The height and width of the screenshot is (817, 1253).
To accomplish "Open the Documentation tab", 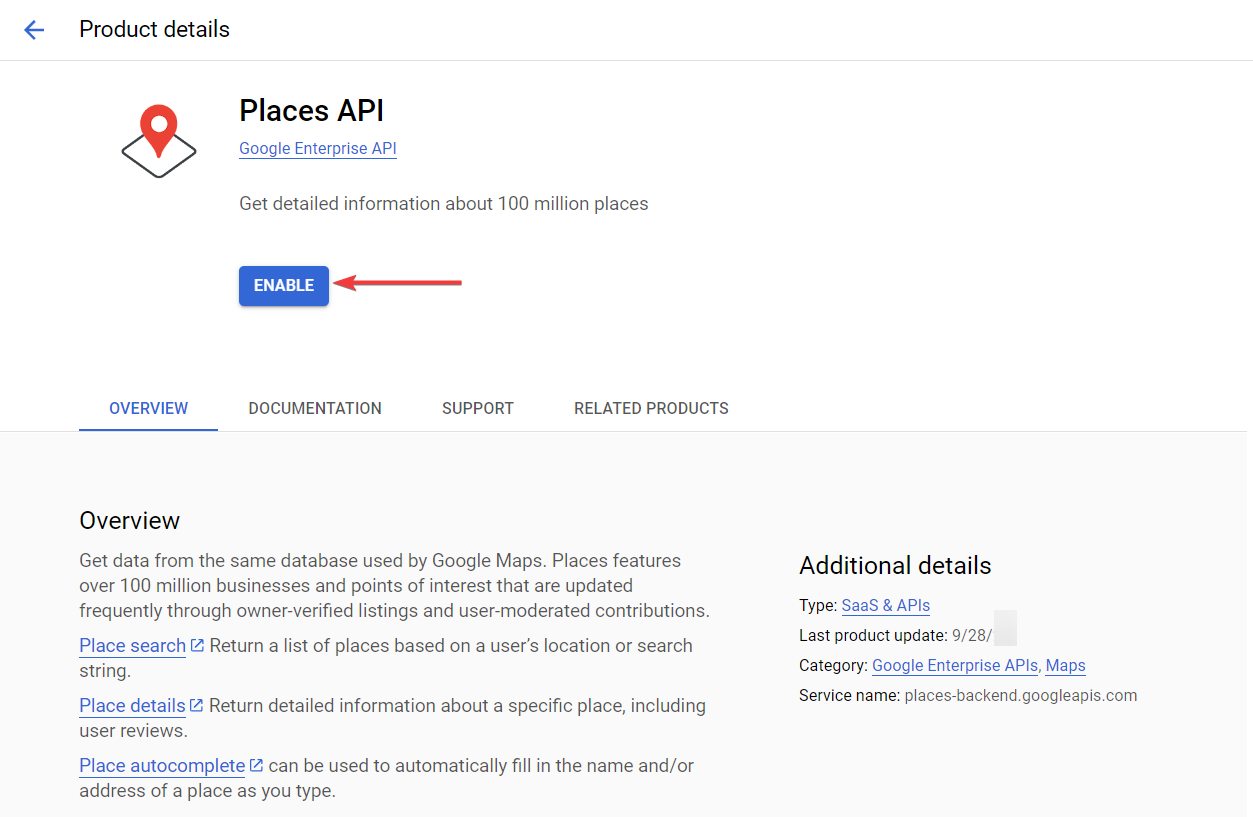I will click(x=315, y=408).
